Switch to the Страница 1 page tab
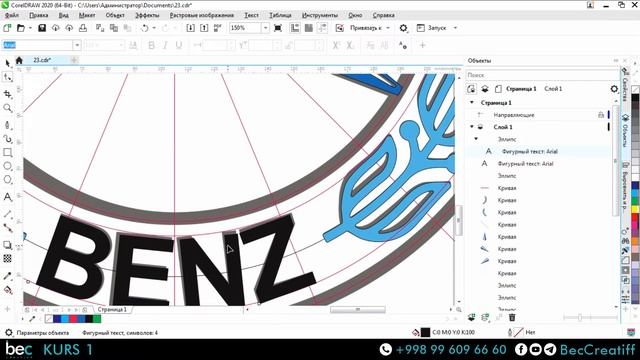Viewport: 640px width, 360px height. tap(112, 309)
